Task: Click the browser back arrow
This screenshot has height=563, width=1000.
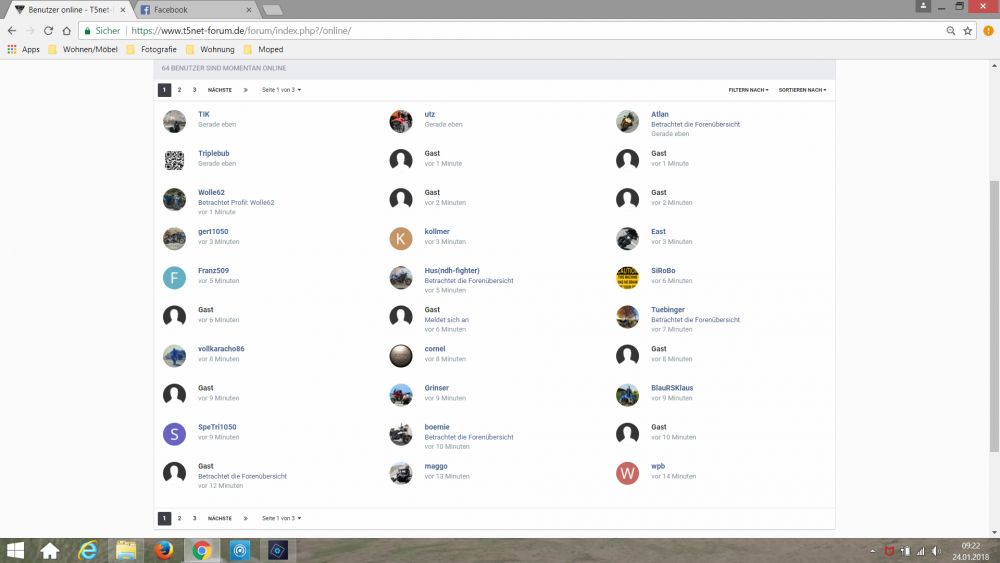Action: 11,31
